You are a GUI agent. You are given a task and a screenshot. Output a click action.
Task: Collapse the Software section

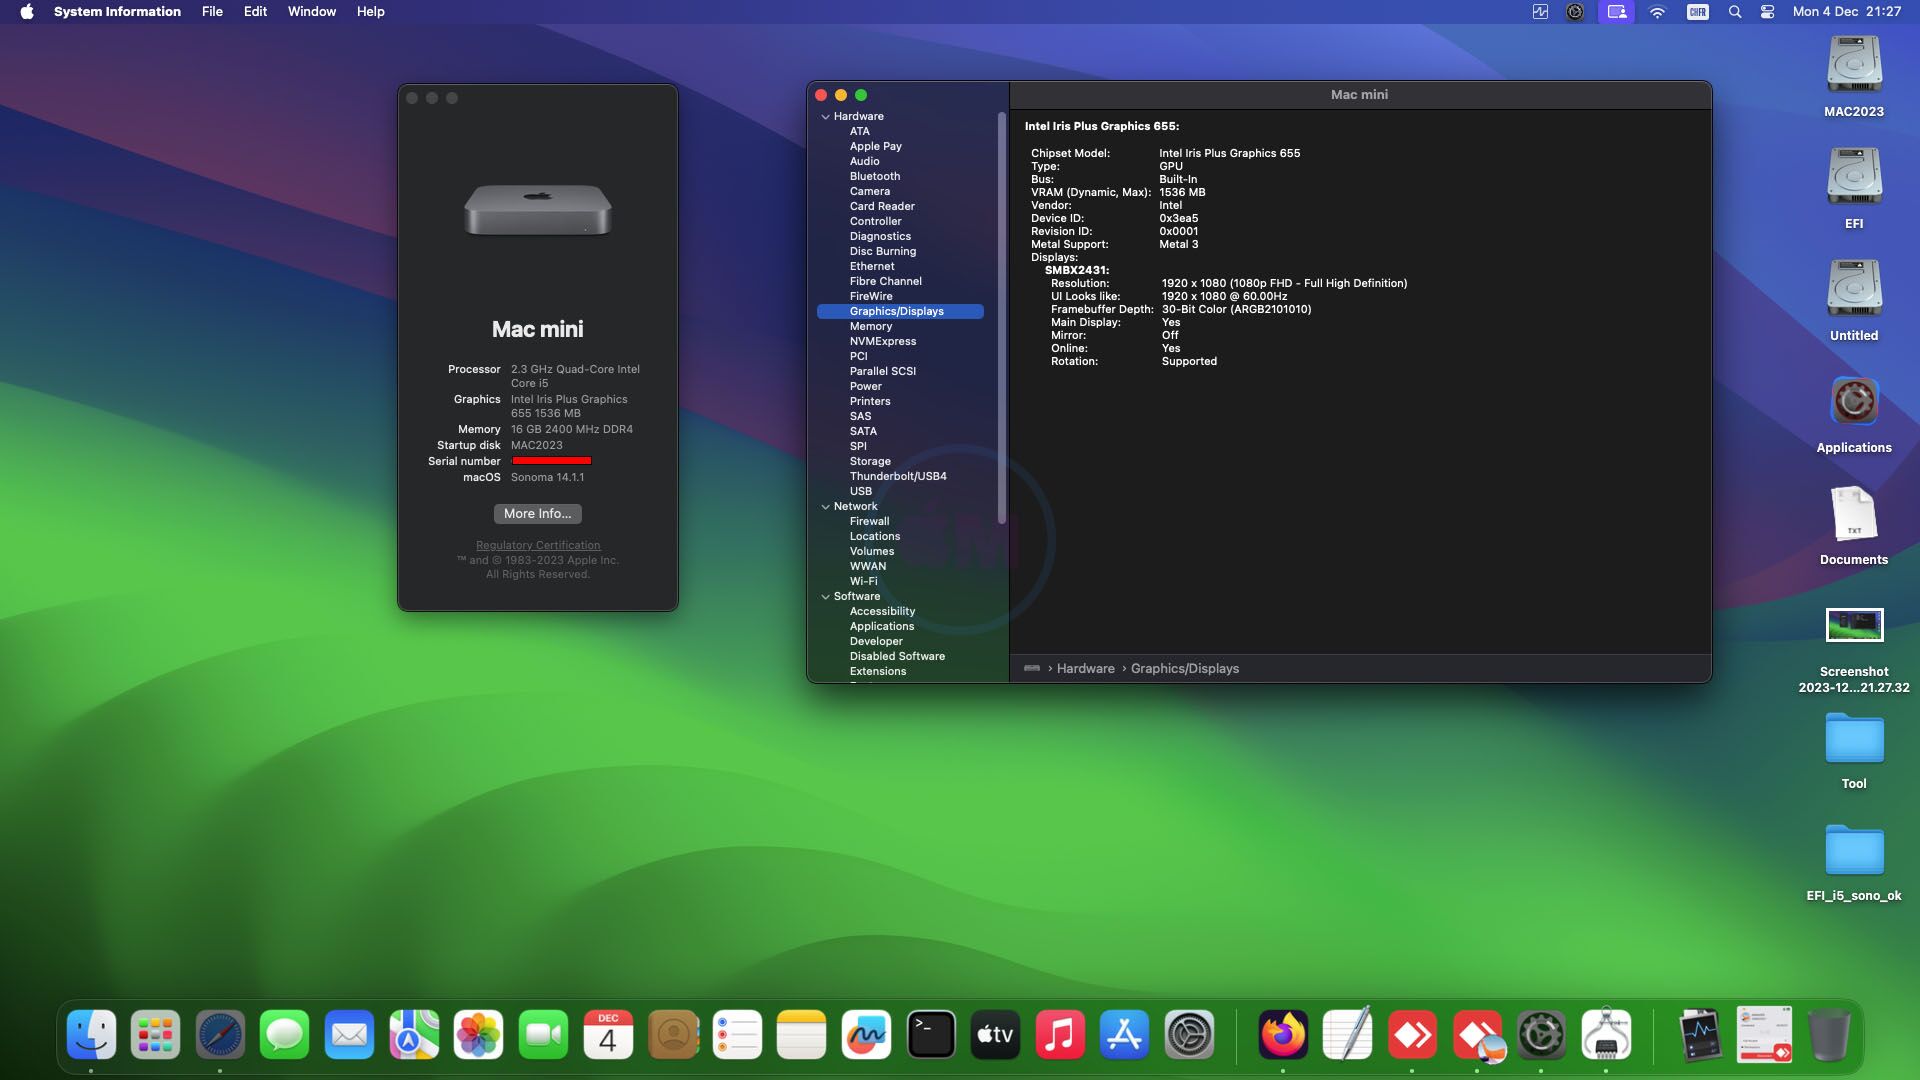click(x=825, y=597)
